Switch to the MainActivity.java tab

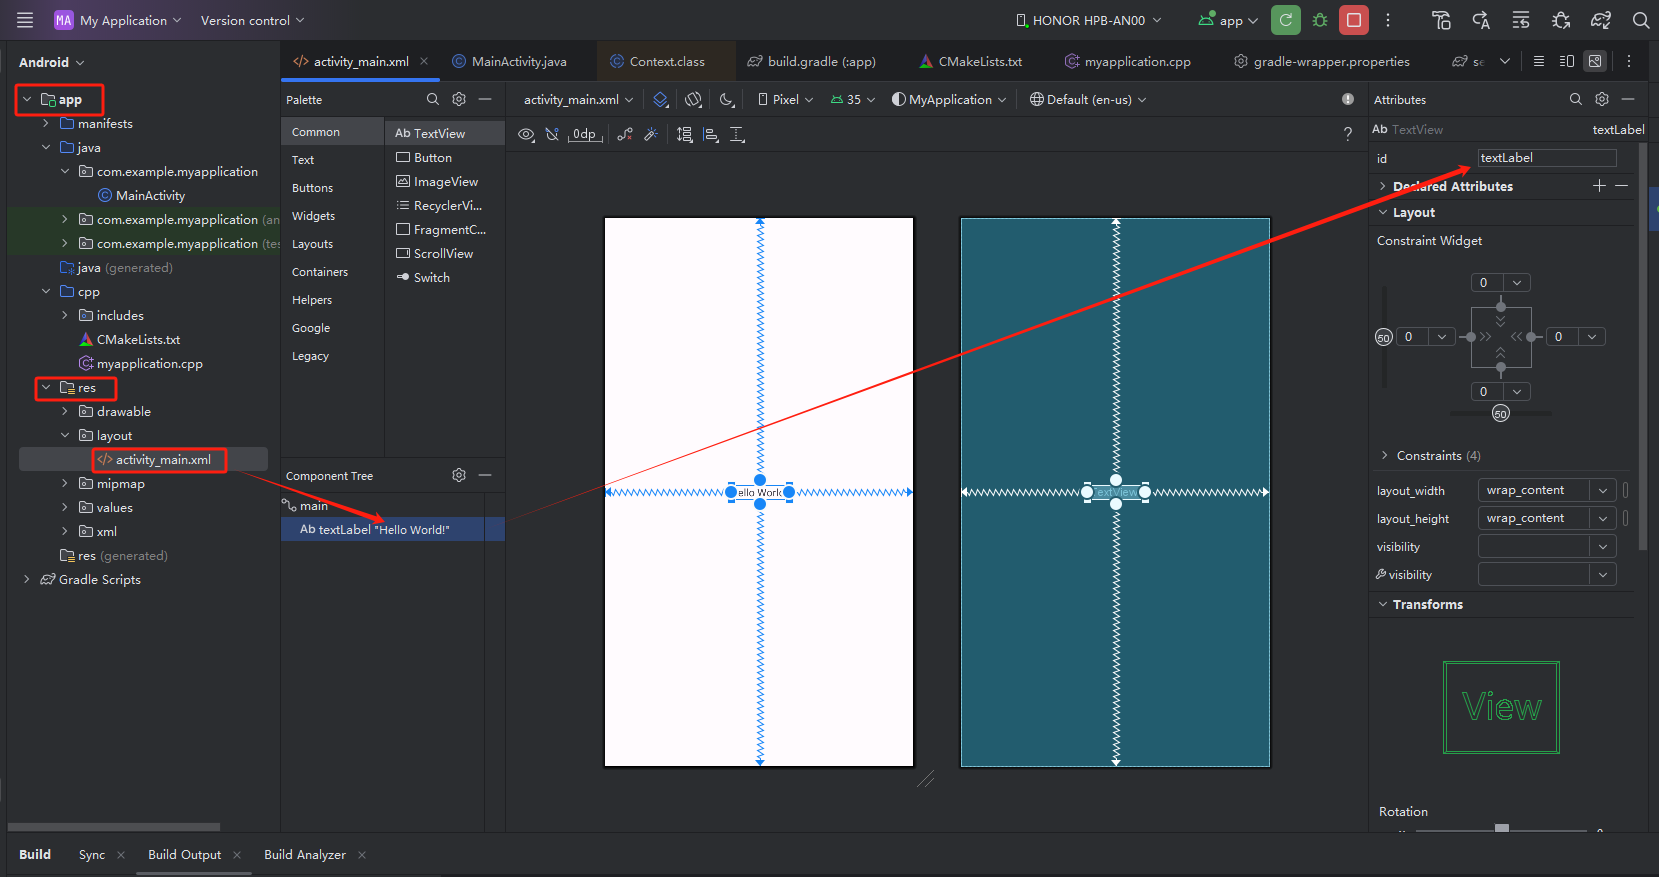tap(509, 61)
